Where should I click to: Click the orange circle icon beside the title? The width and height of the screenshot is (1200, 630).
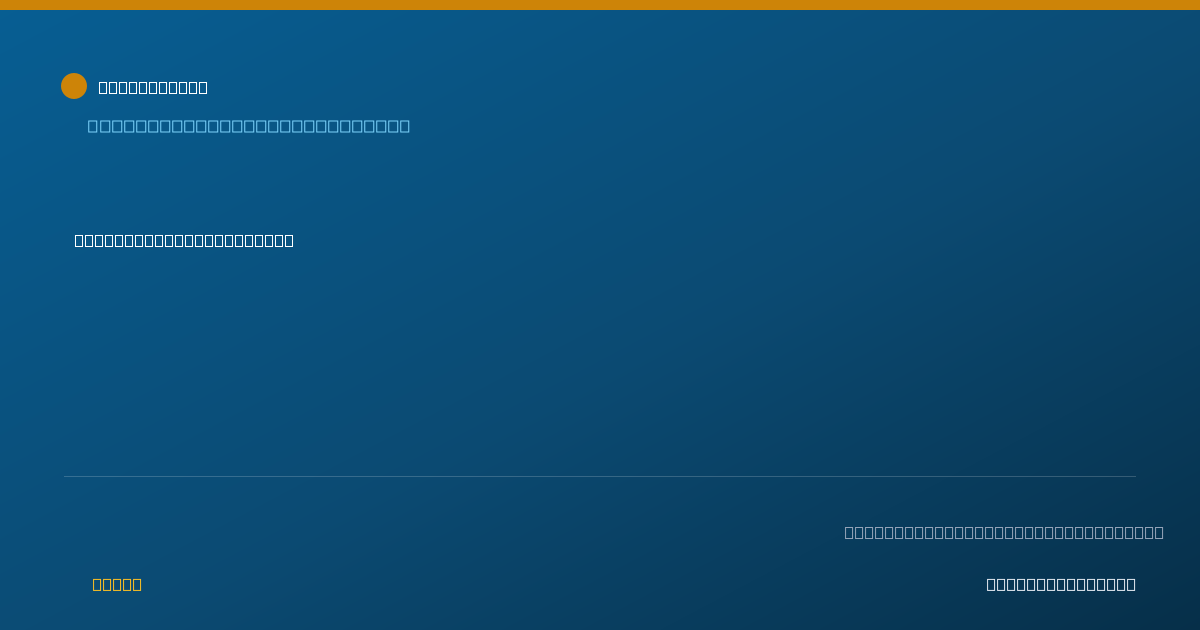(x=74, y=86)
